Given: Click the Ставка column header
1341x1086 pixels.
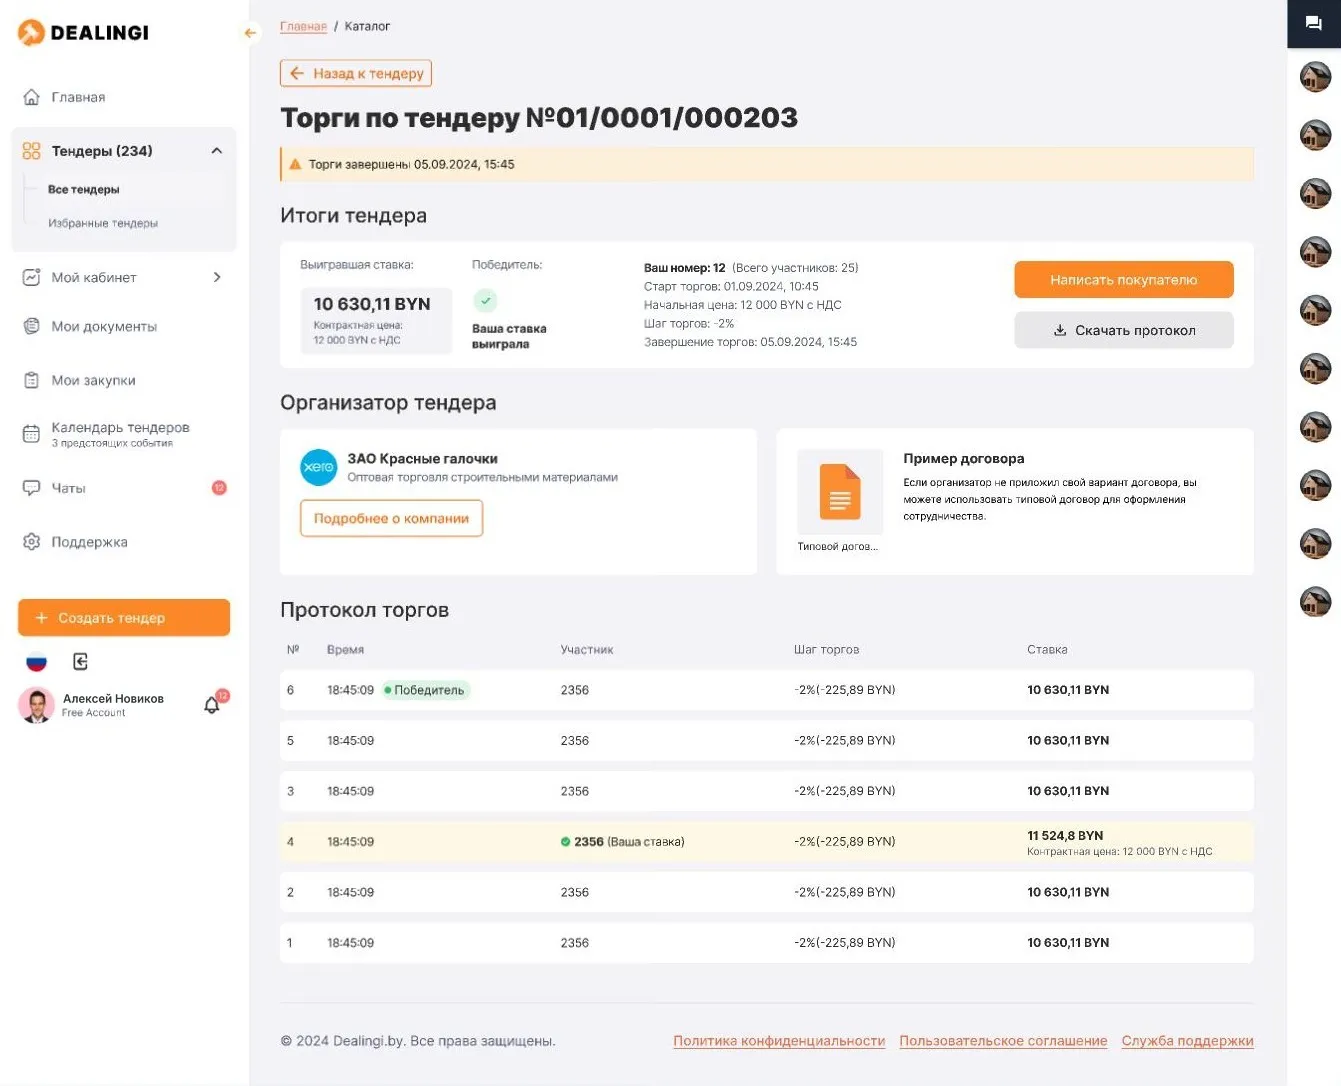Looking at the screenshot, I should [1047, 650].
